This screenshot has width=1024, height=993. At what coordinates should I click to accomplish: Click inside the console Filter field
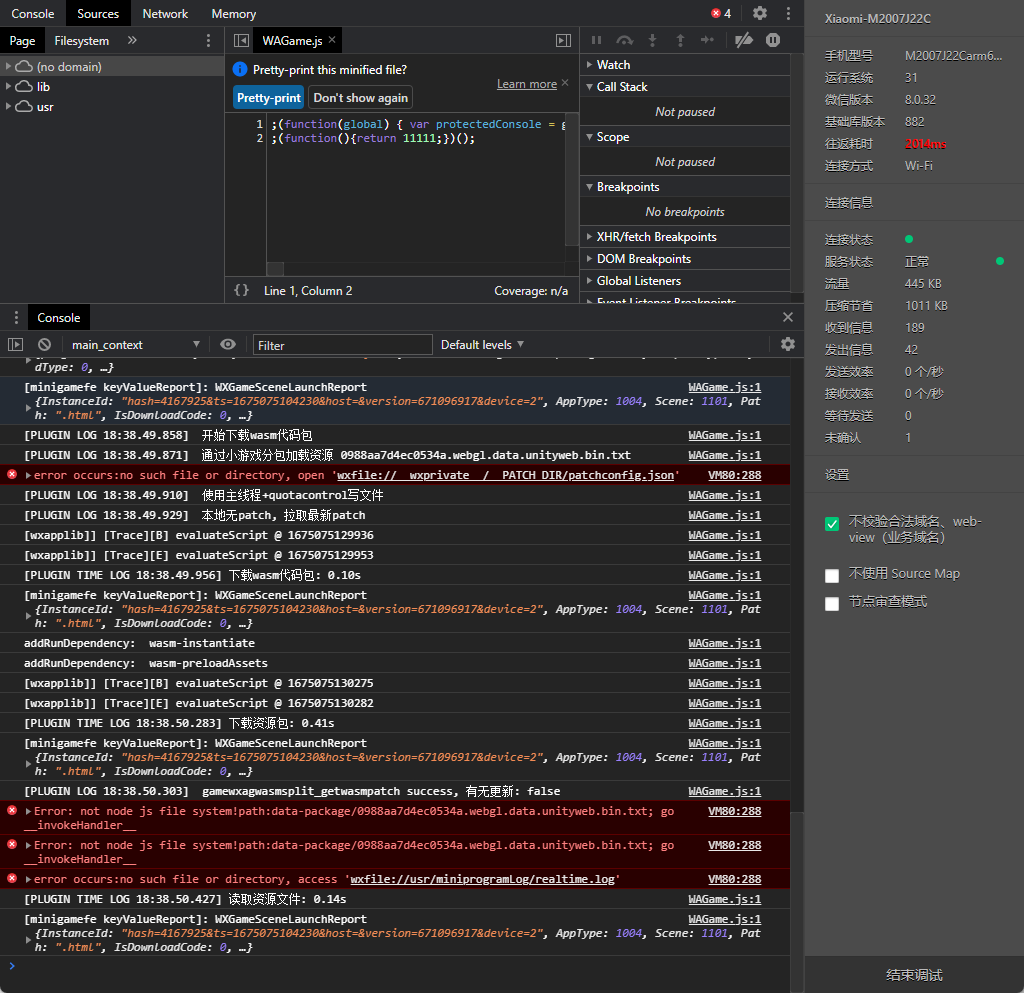click(x=342, y=344)
